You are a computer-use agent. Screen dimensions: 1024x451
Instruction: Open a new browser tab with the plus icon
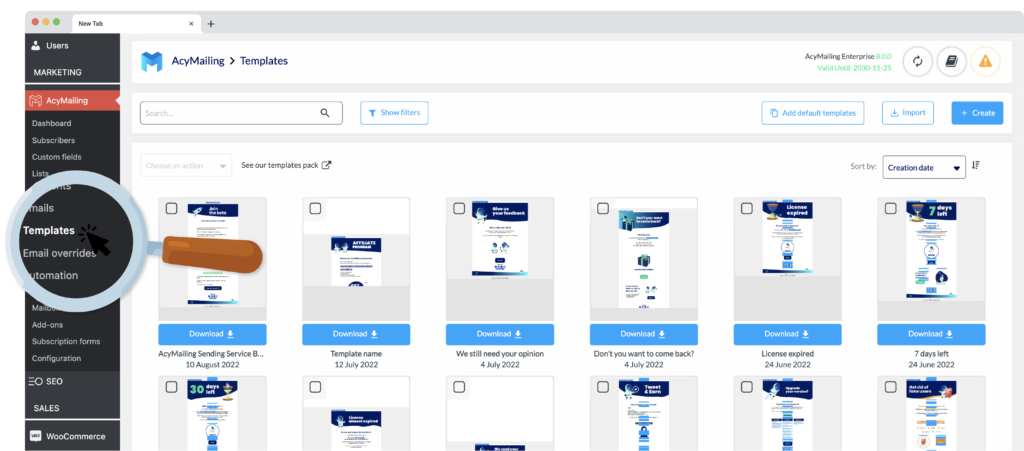210,23
